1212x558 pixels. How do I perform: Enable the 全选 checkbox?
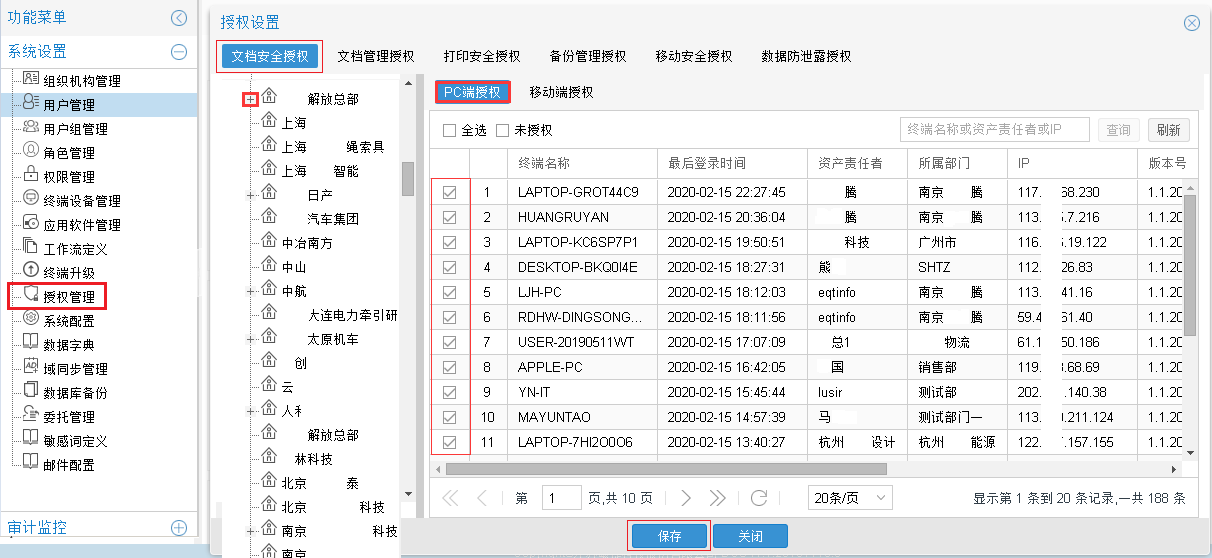[x=449, y=130]
